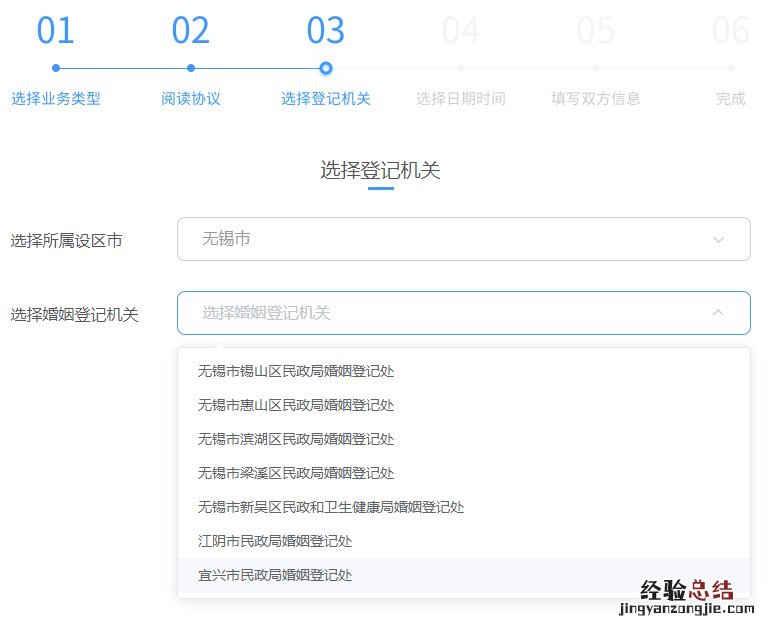Click the up chevron in registry selector

point(718,313)
